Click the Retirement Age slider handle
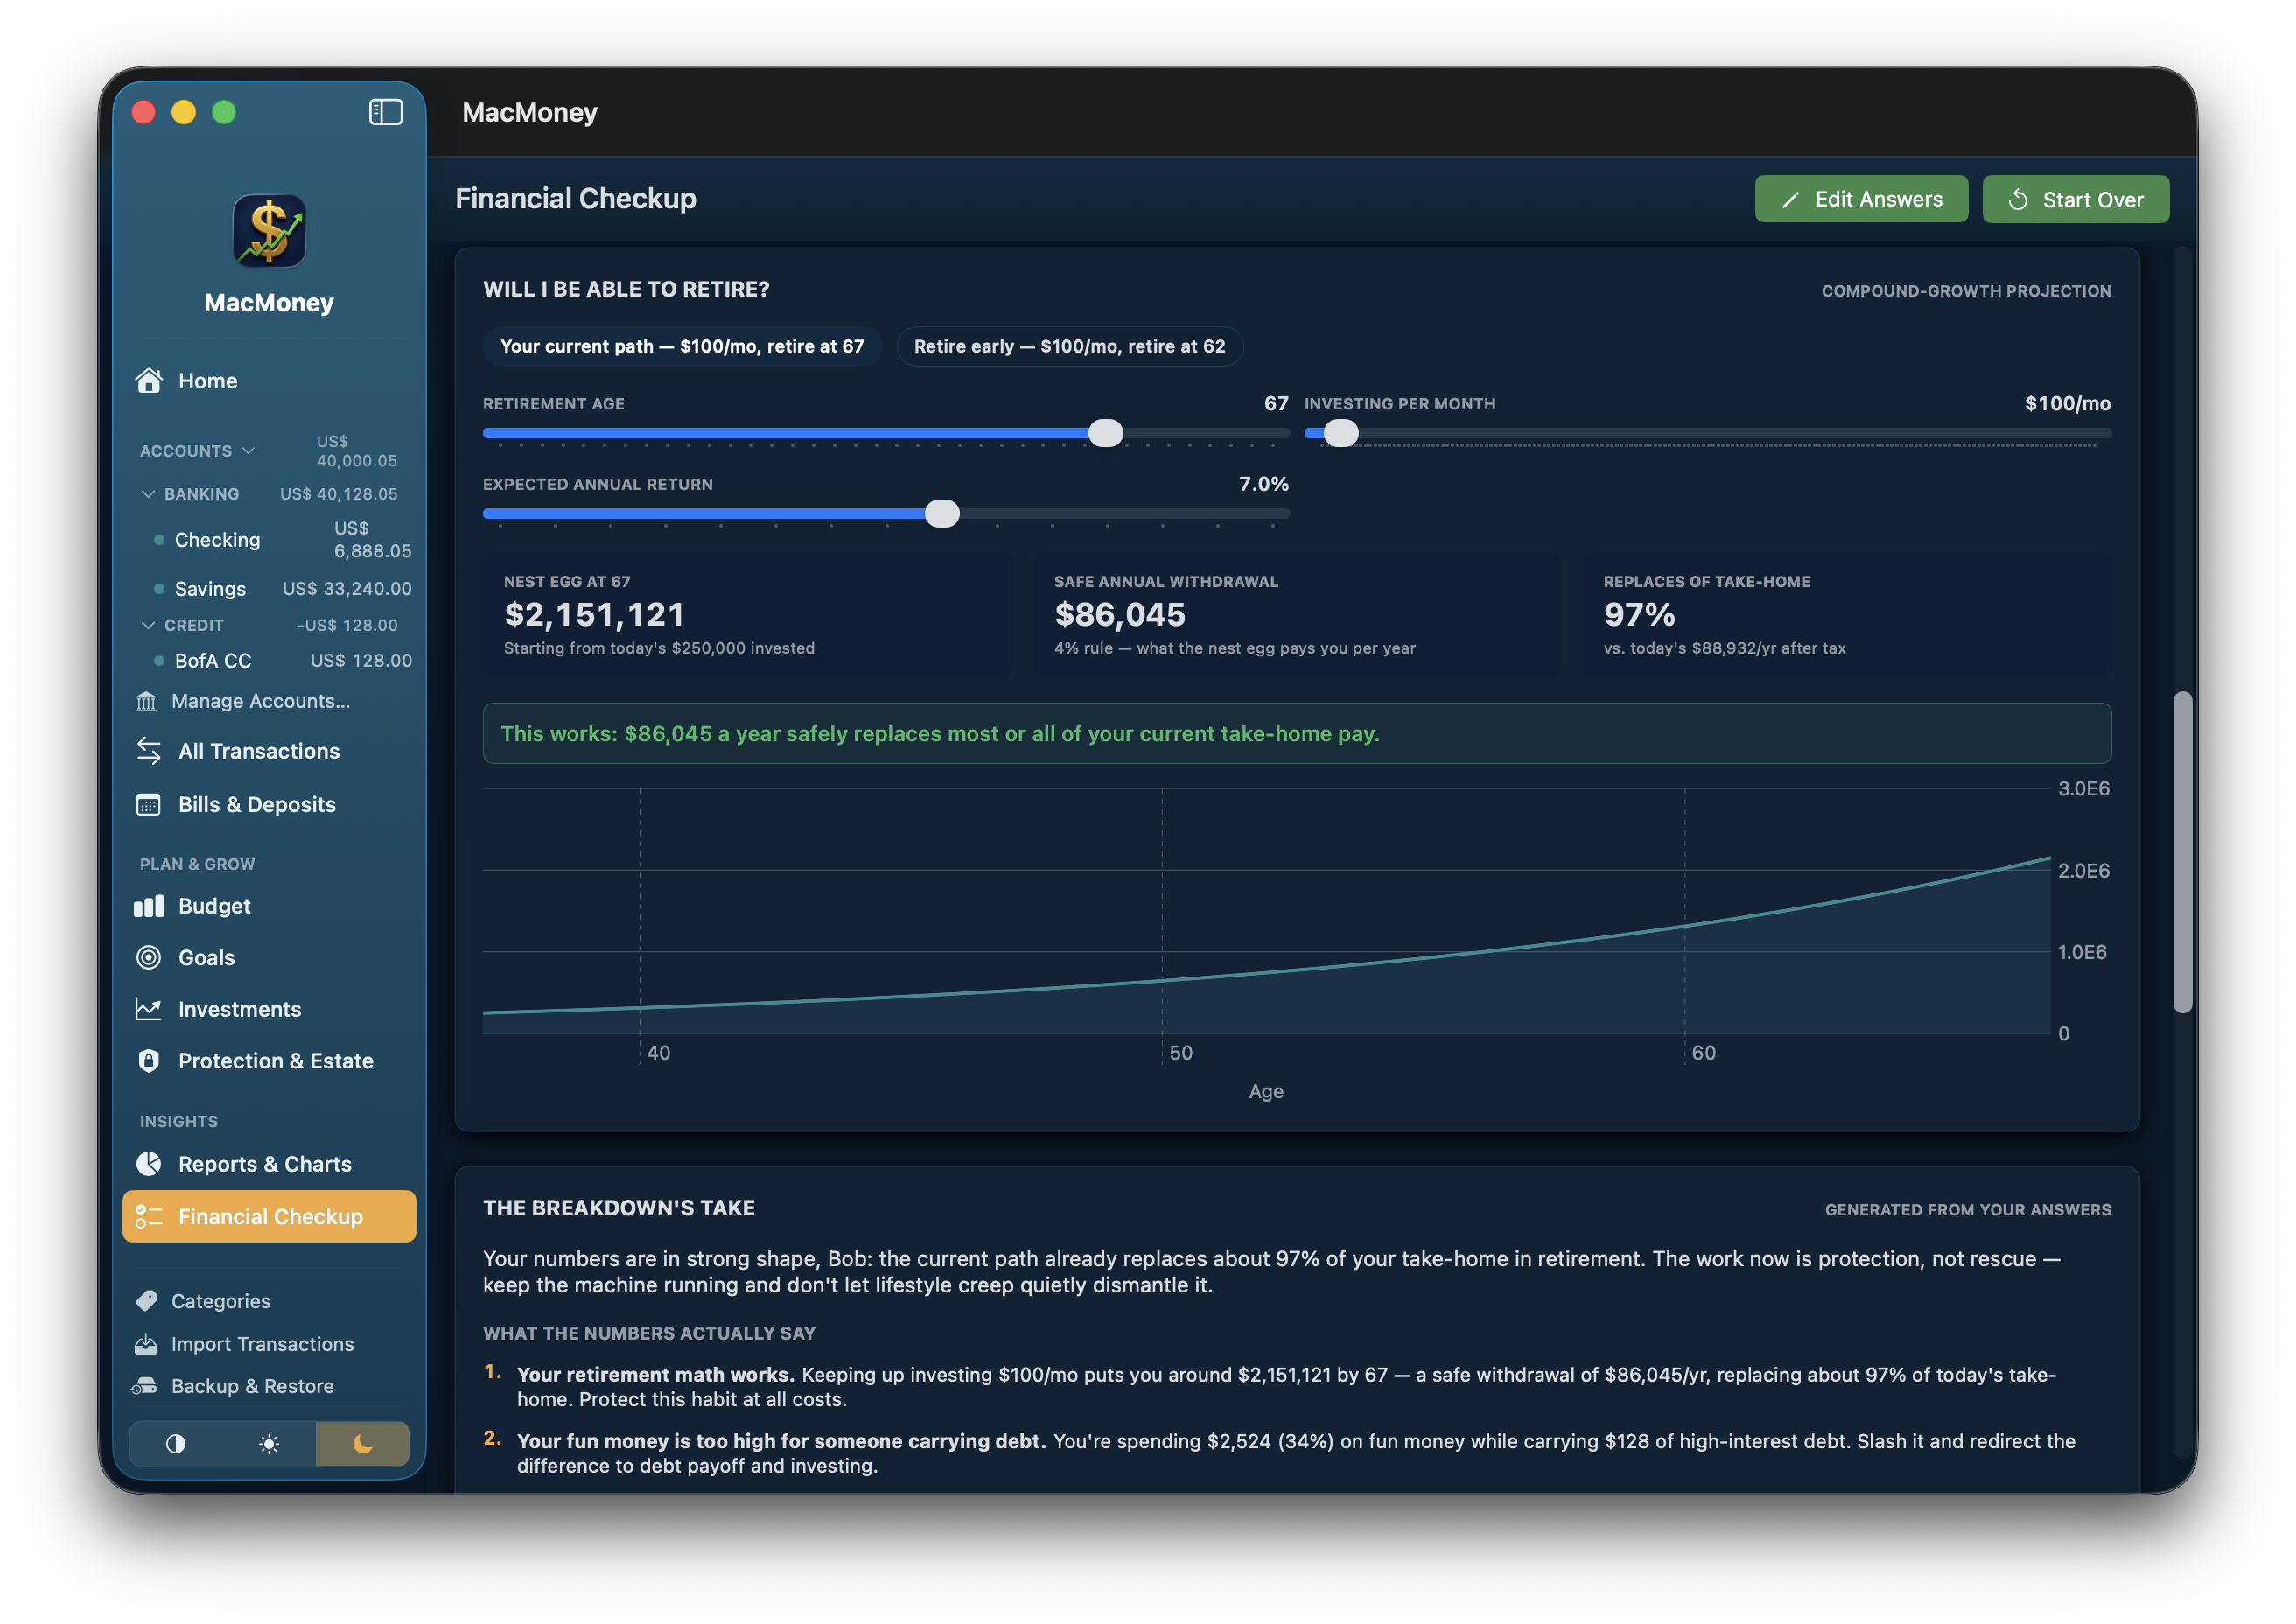Screen dimensions: 2296x1624 (x=1105, y=433)
